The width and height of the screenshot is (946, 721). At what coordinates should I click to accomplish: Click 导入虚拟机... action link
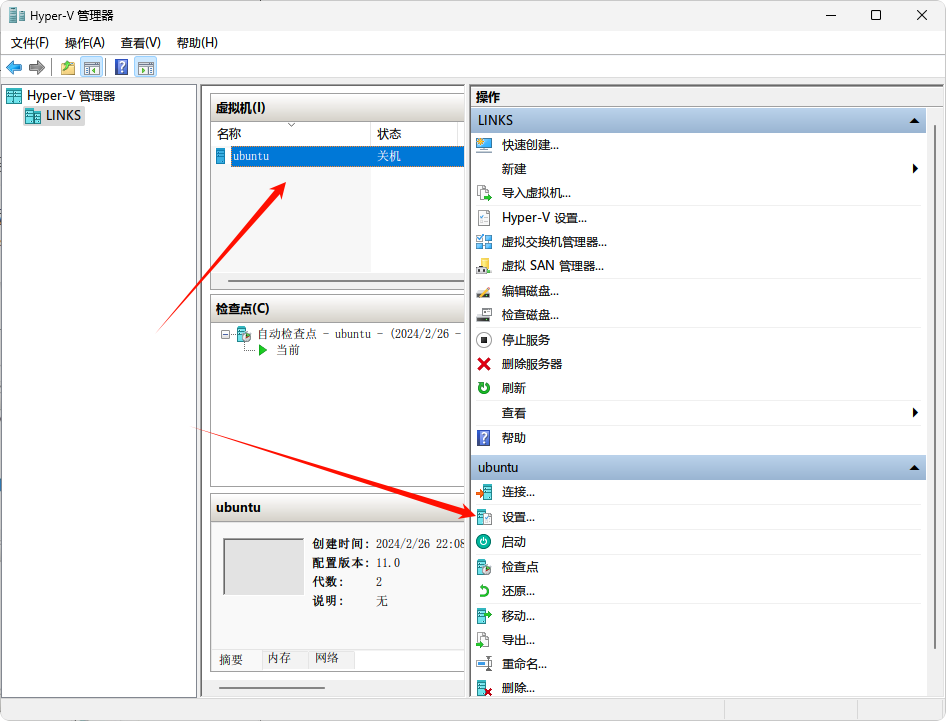[536, 193]
